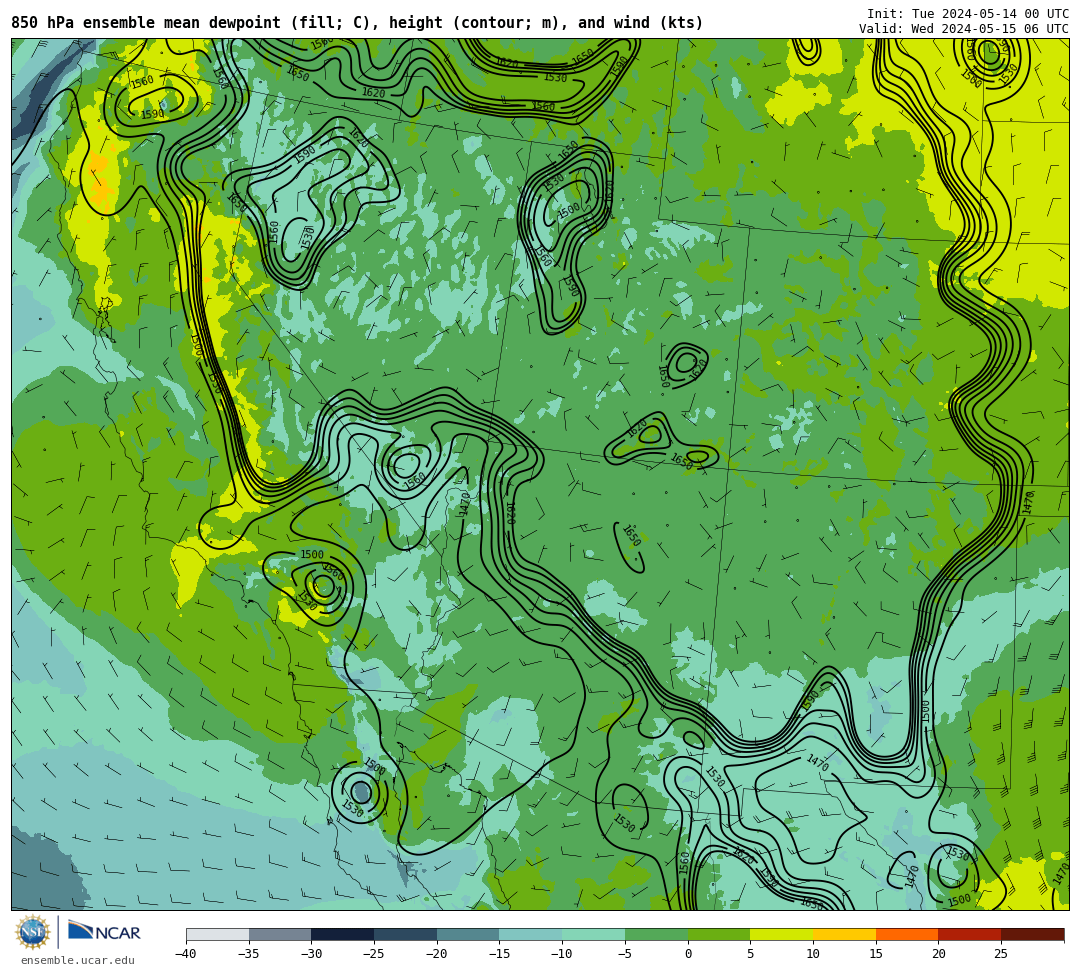The height and width of the screenshot is (973, 1080).
Task: Click the plot title '850 hPa ensemble mean dewpoint'
Action: pyautogui.click(x=146, y=23)
